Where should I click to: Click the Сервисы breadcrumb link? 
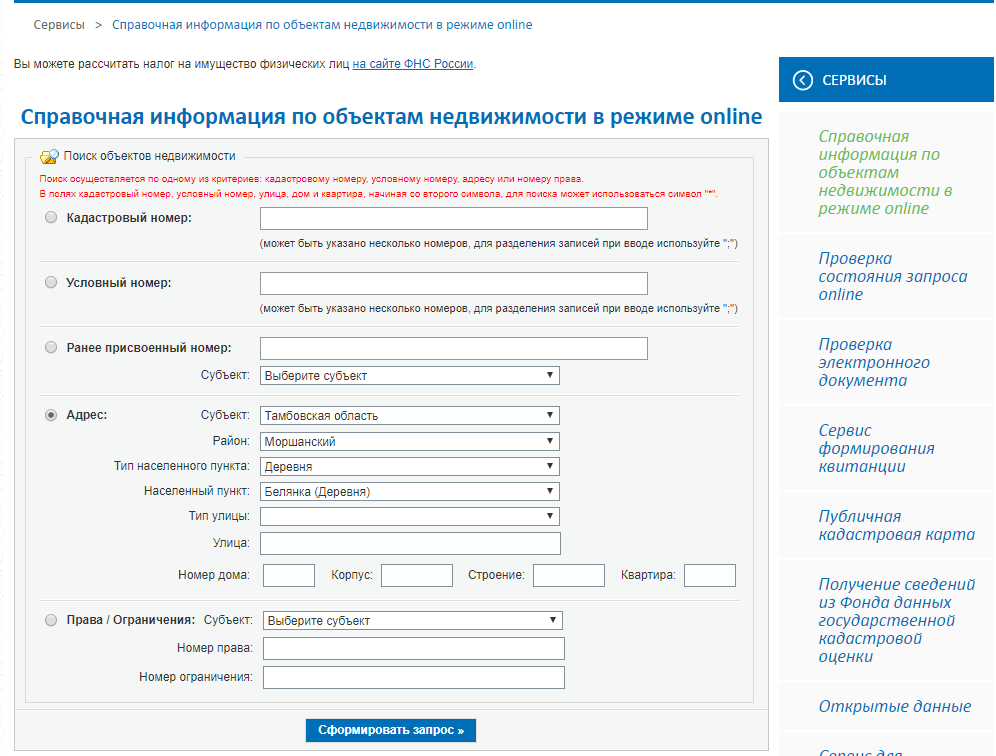[58, 24]
